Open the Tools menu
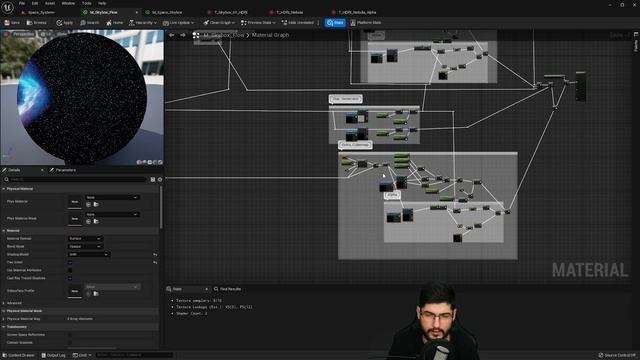This screenshot has height=360, width=640. pyautogui.click(x=87, y=3)
